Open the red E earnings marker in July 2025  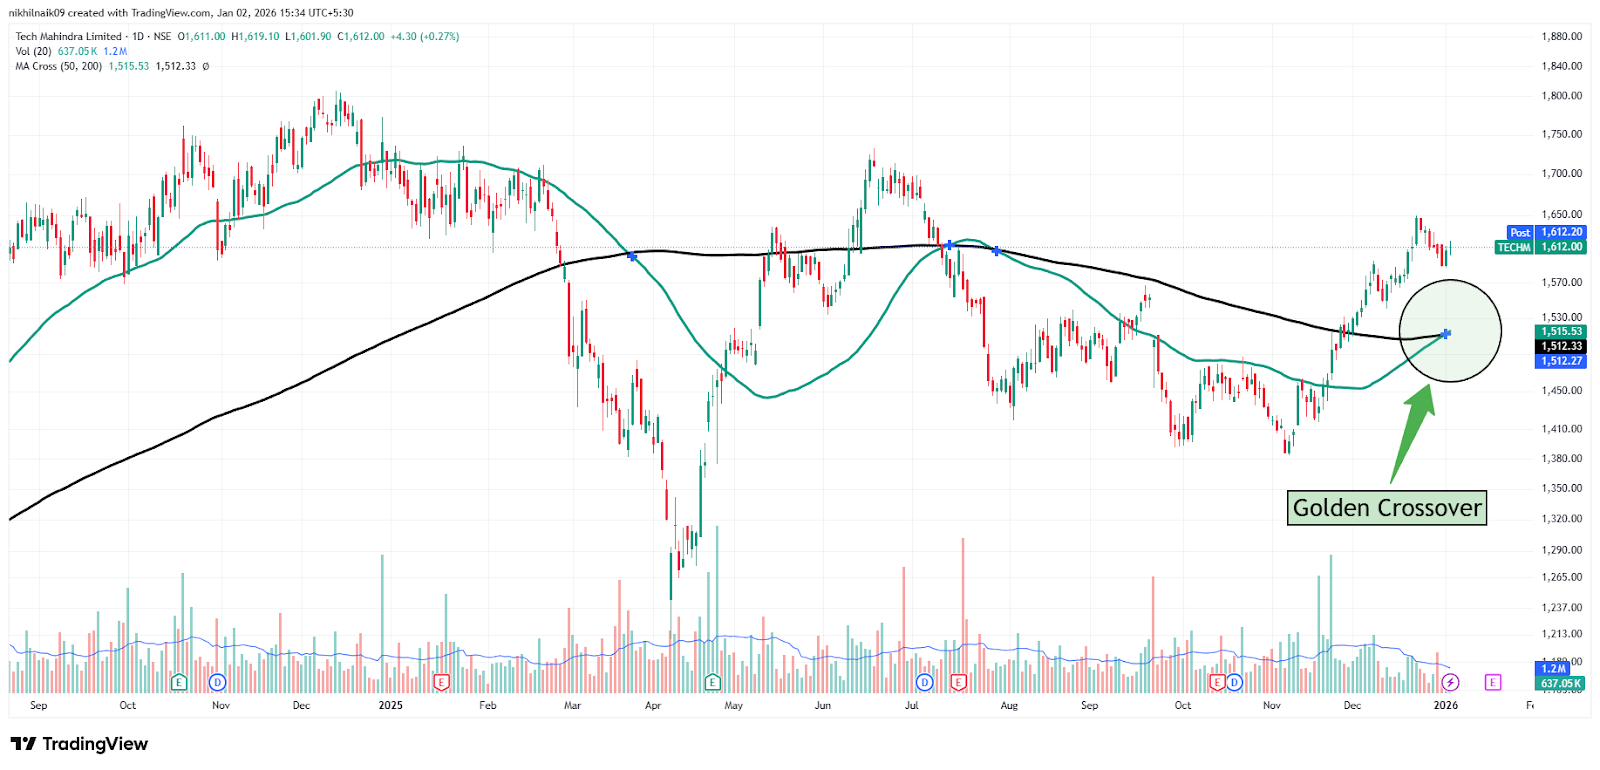coord(958,682)
